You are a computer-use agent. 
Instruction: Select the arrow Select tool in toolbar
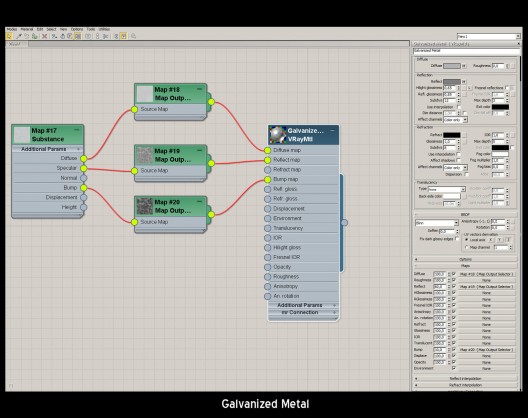pos(9,36)
